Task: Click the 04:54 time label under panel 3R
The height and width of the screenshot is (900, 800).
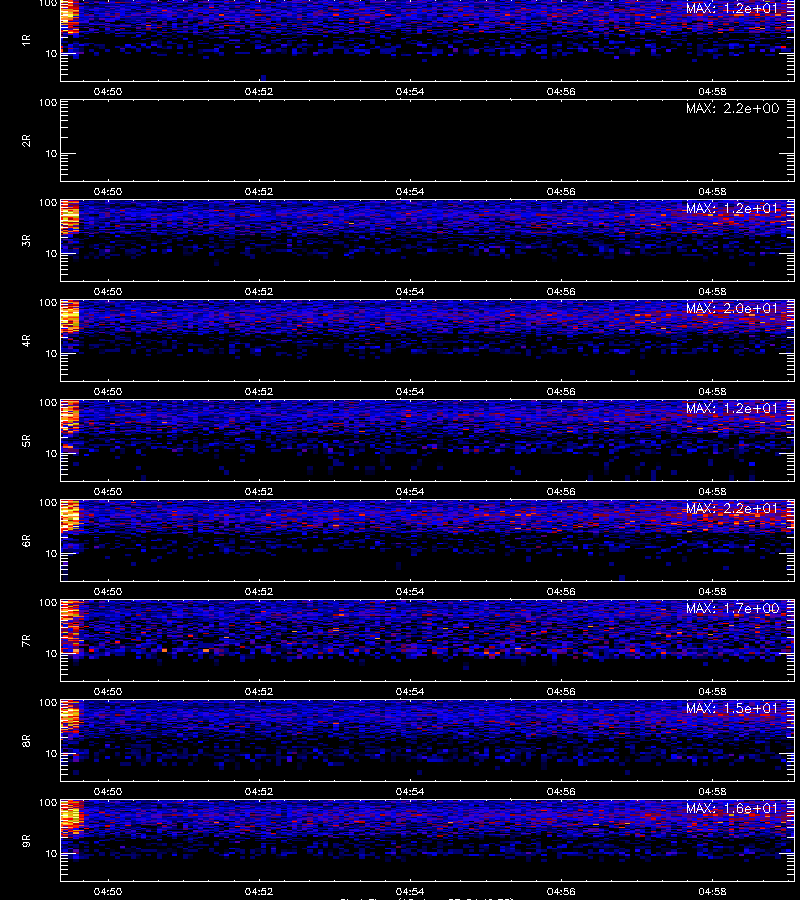Action: [410, 292]
